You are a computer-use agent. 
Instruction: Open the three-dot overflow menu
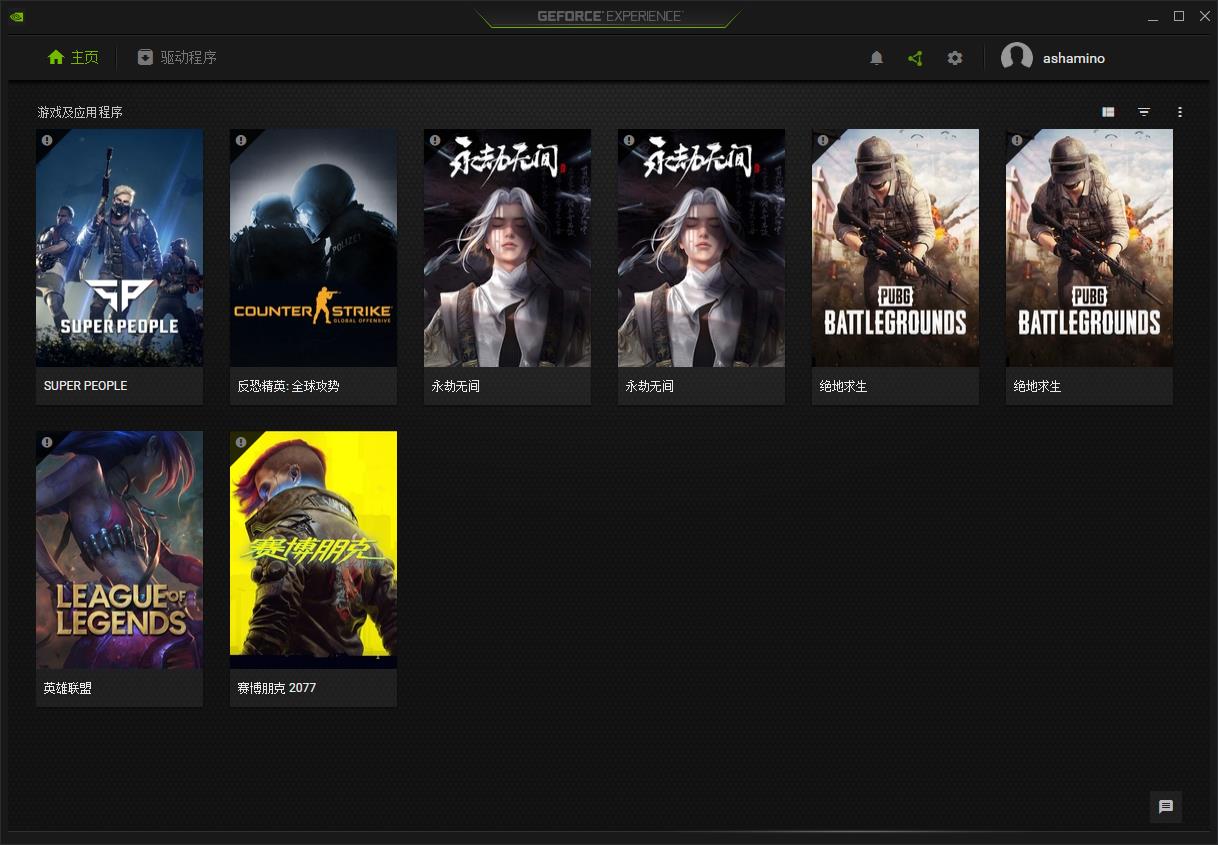click(x=1179, y=112)
